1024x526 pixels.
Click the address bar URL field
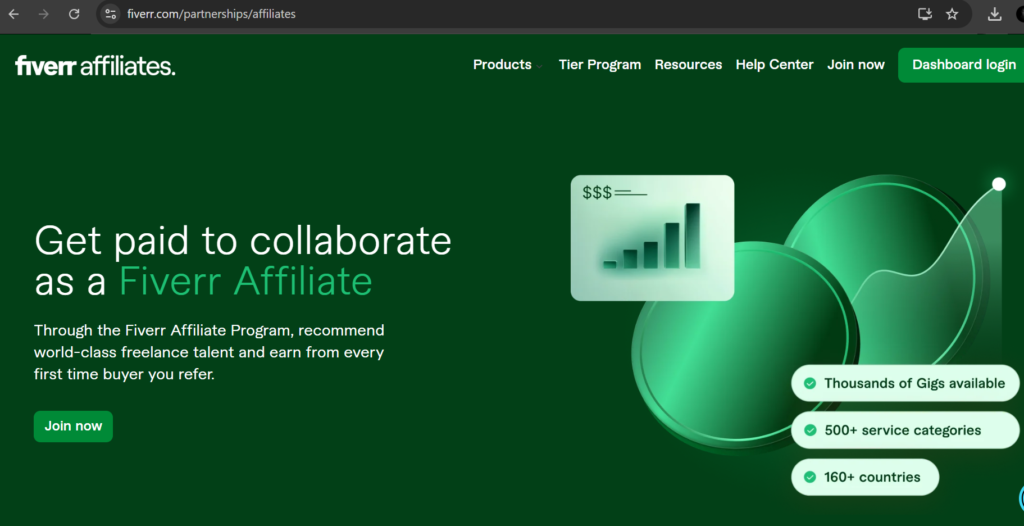(509, 14)
